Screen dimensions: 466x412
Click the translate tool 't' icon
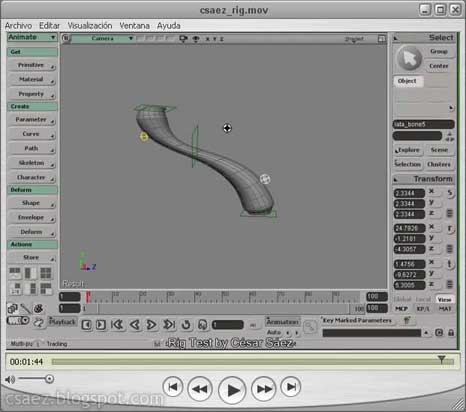[450, 264]
